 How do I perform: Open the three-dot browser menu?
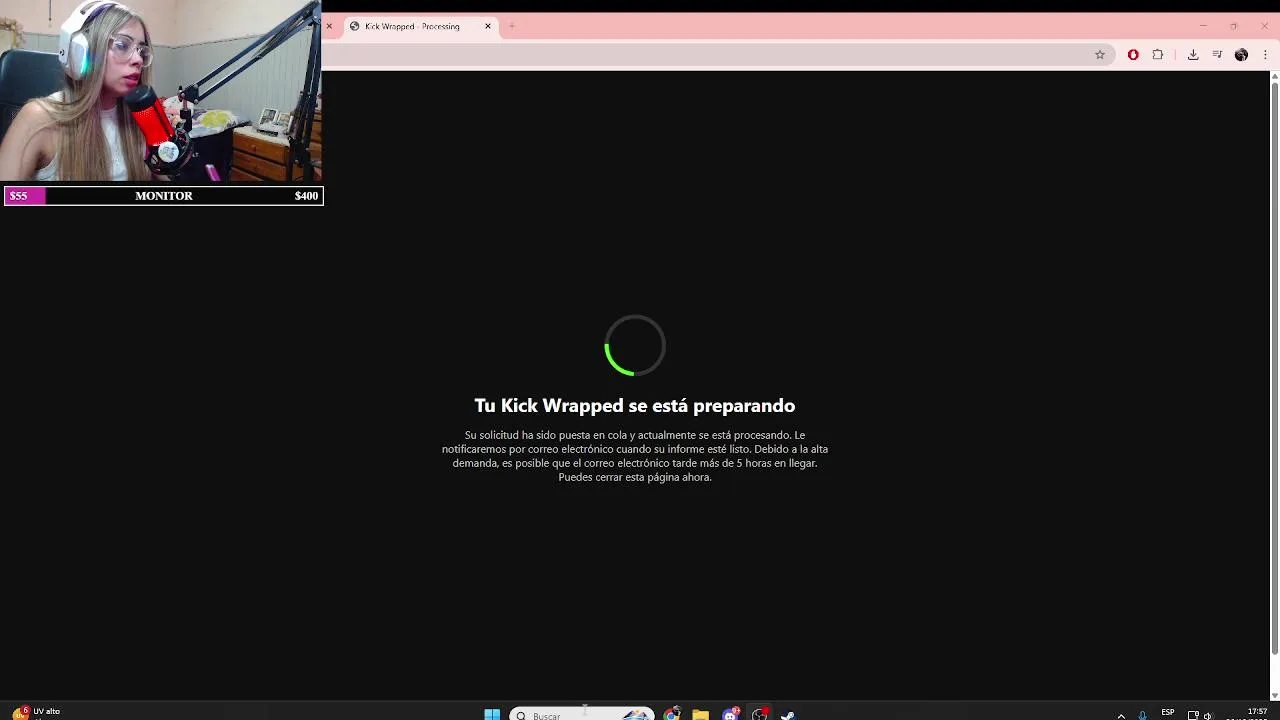point(1265,55)
